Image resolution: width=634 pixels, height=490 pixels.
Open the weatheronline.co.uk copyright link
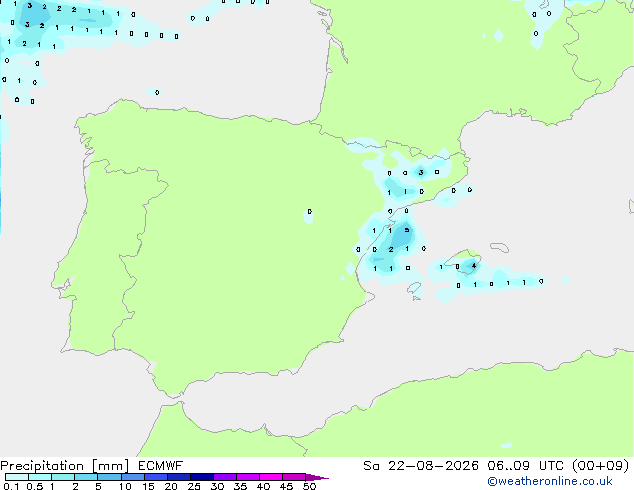(550, 481)
